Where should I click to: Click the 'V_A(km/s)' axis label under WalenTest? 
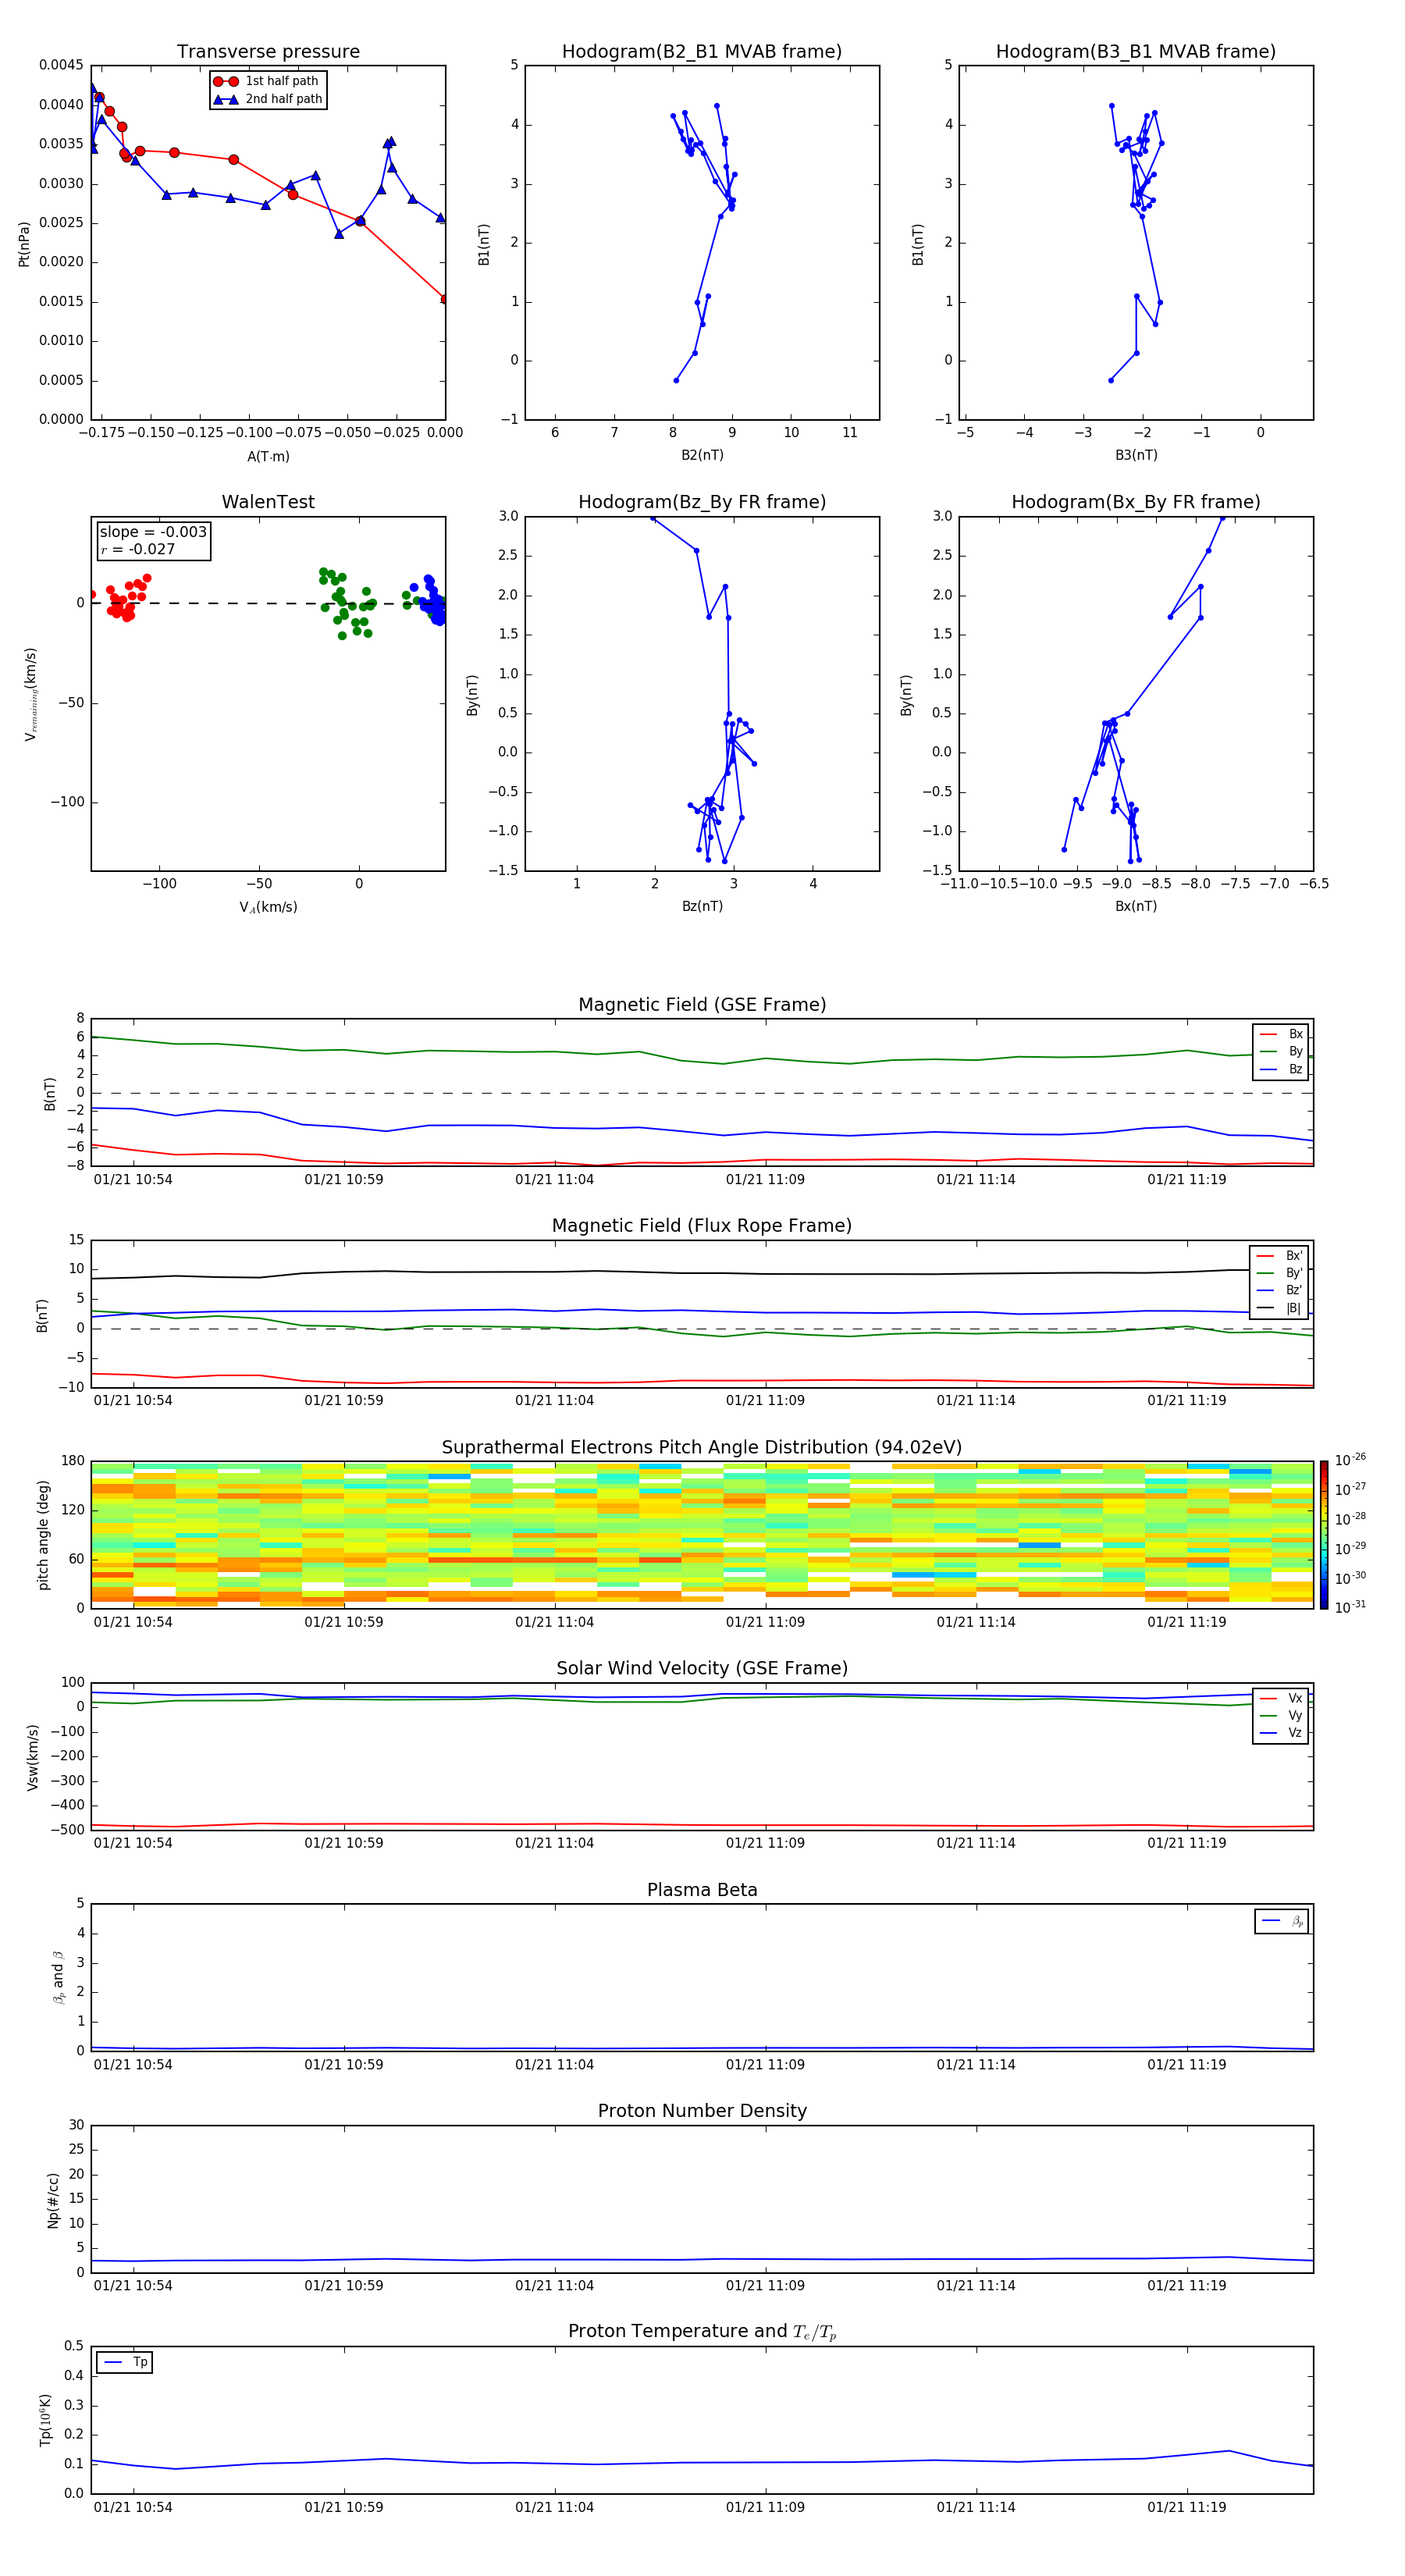[x=268, y=907]
